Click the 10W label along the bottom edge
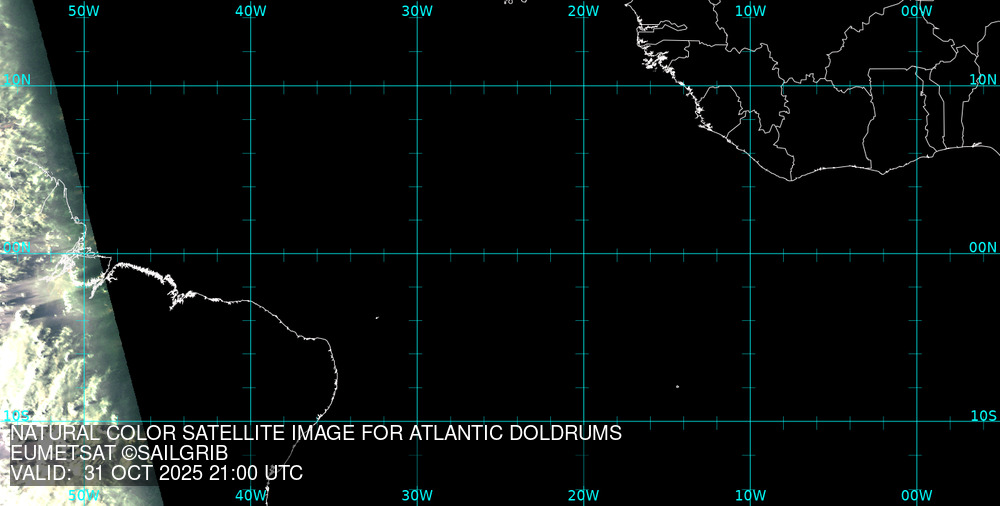Viewport: 1000px width, 506px height. 750,495
